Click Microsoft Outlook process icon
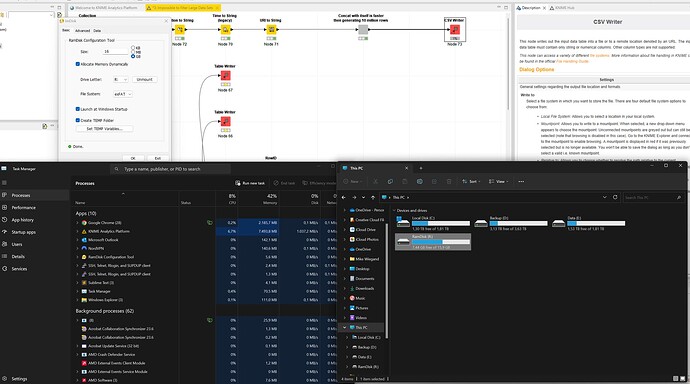Viewport: 690px width, 384px height. tap(84, 240)
